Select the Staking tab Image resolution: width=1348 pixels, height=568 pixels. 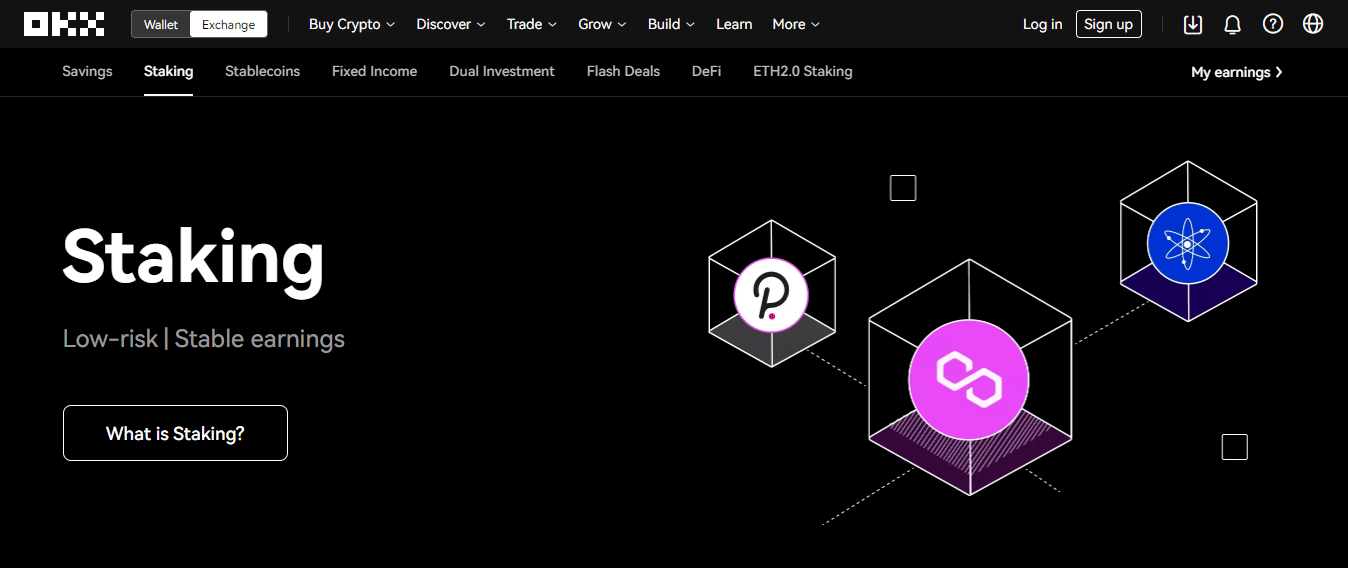tap(168, 71)
